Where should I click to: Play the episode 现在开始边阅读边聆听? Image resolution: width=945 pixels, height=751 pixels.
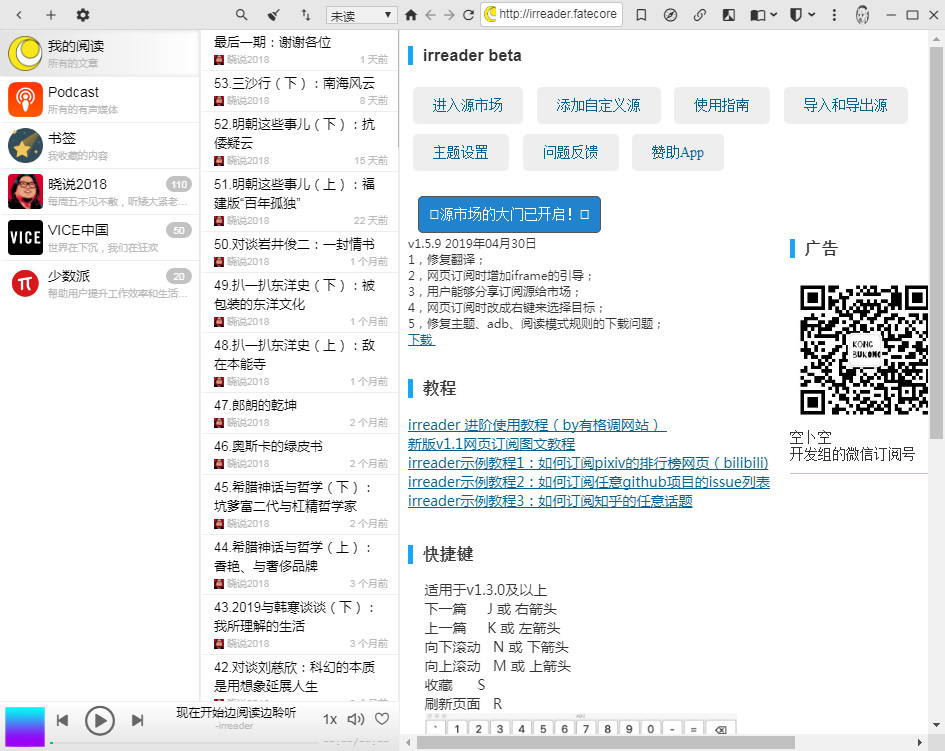click(x=100, y=719)
